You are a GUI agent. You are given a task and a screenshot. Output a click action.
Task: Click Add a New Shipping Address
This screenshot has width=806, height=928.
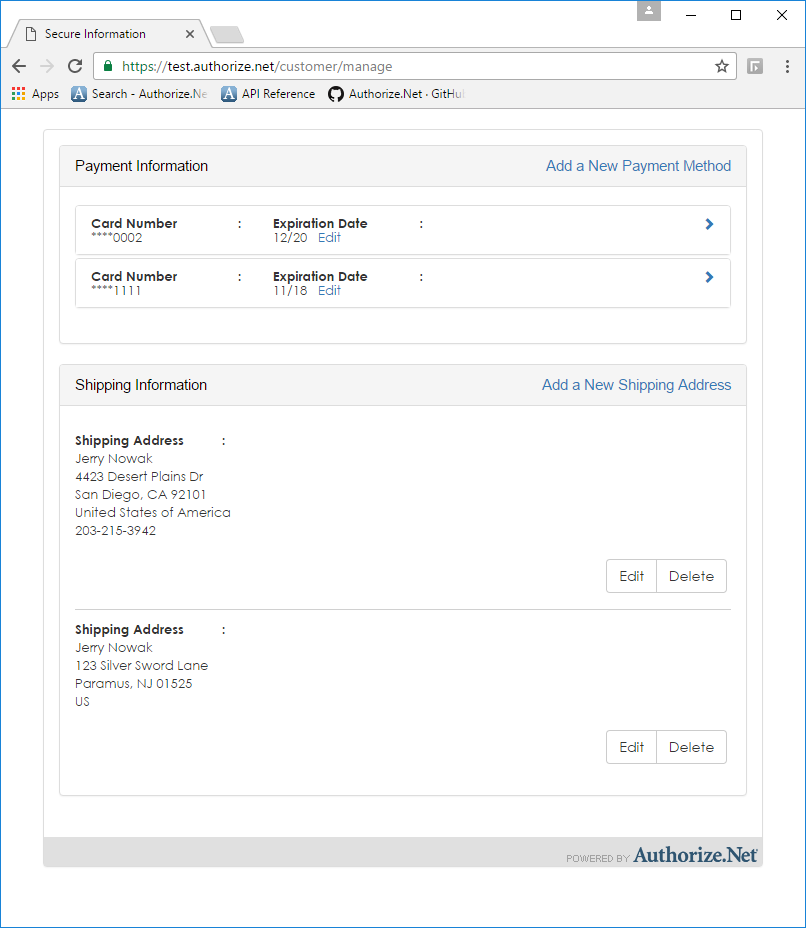tap(636, 385)
